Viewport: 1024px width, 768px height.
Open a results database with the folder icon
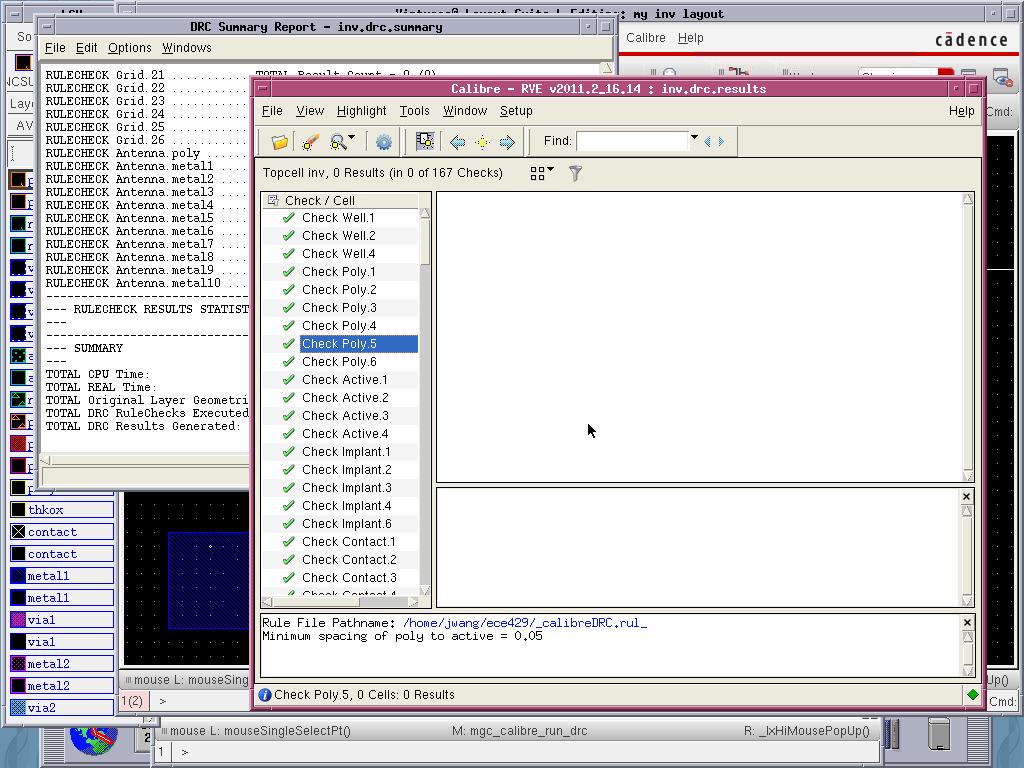point(280,142)
